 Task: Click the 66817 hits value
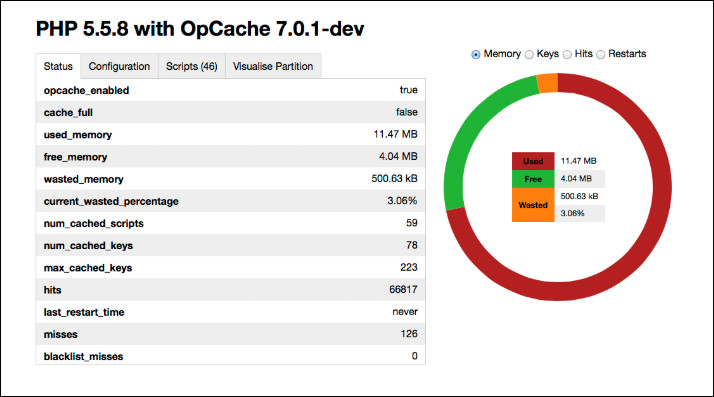pos(403,290)
